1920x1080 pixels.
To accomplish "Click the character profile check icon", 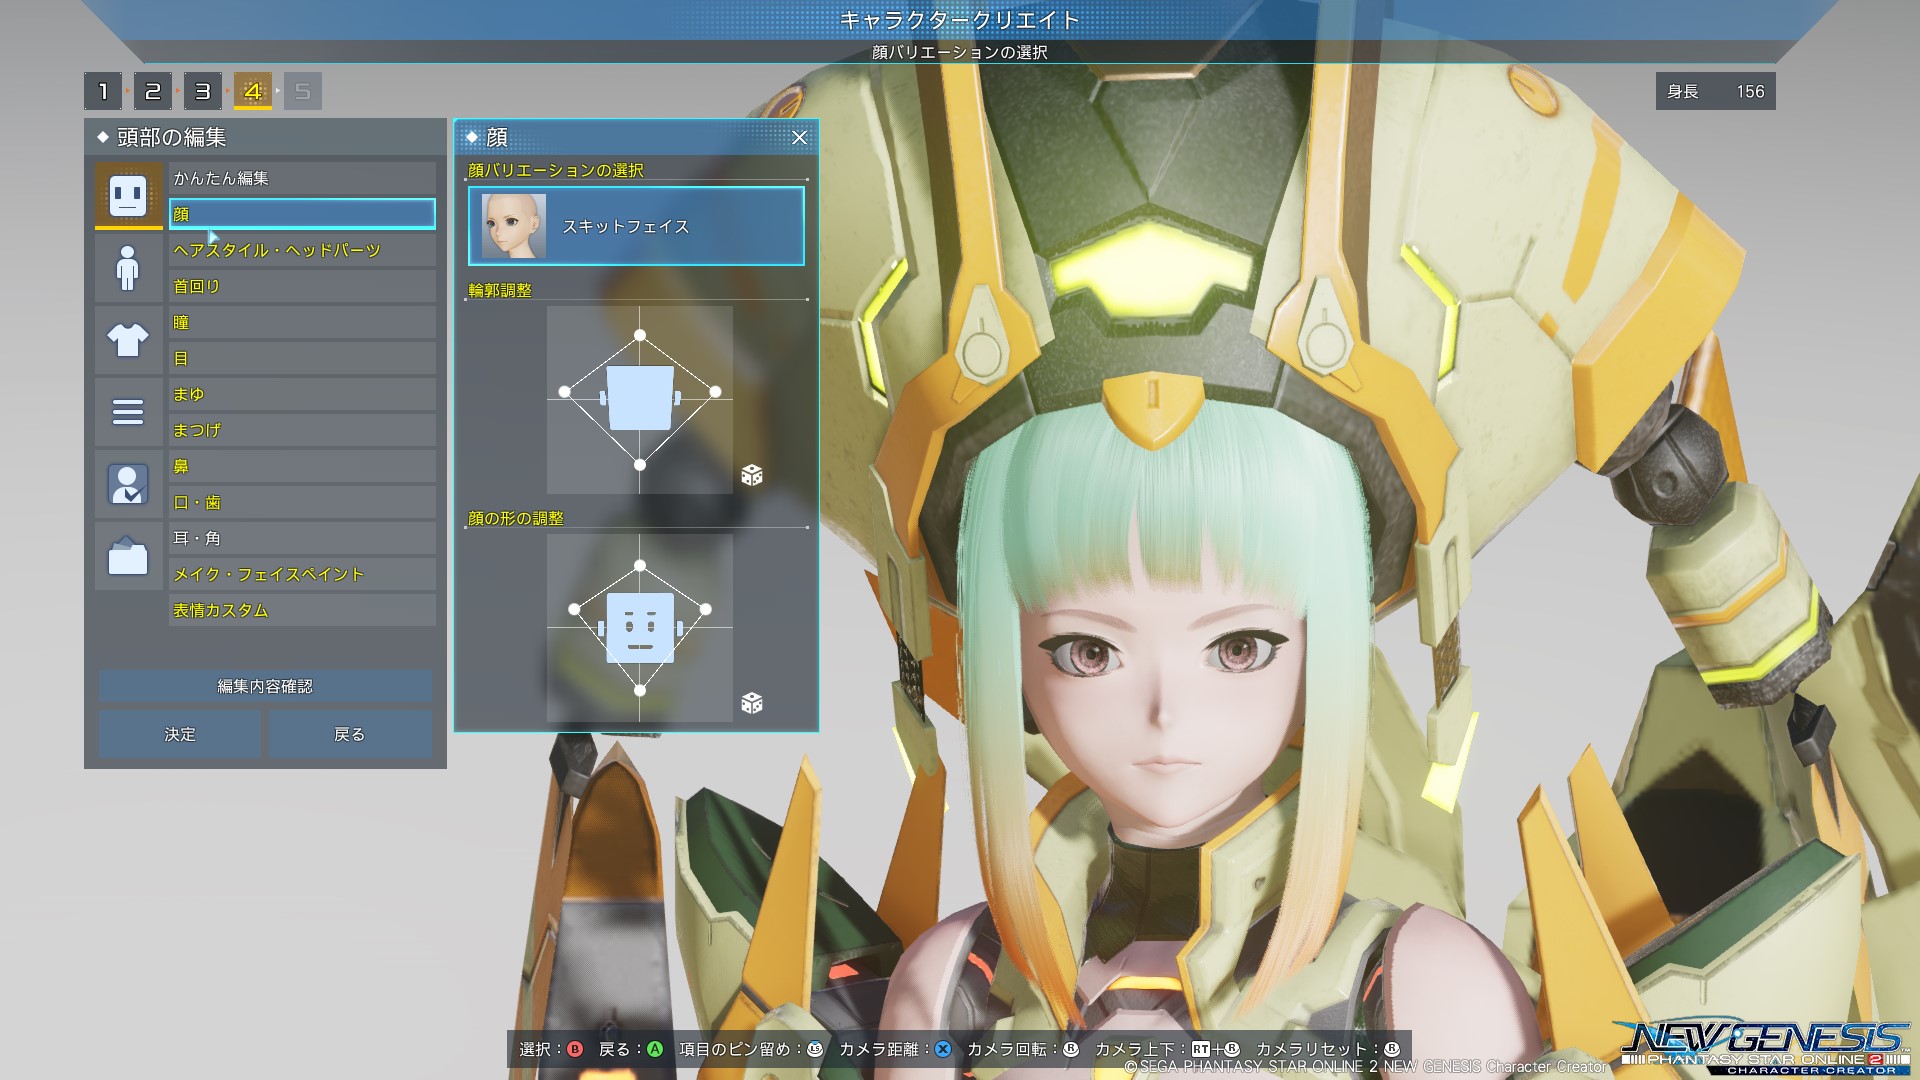I will [128, 485].
